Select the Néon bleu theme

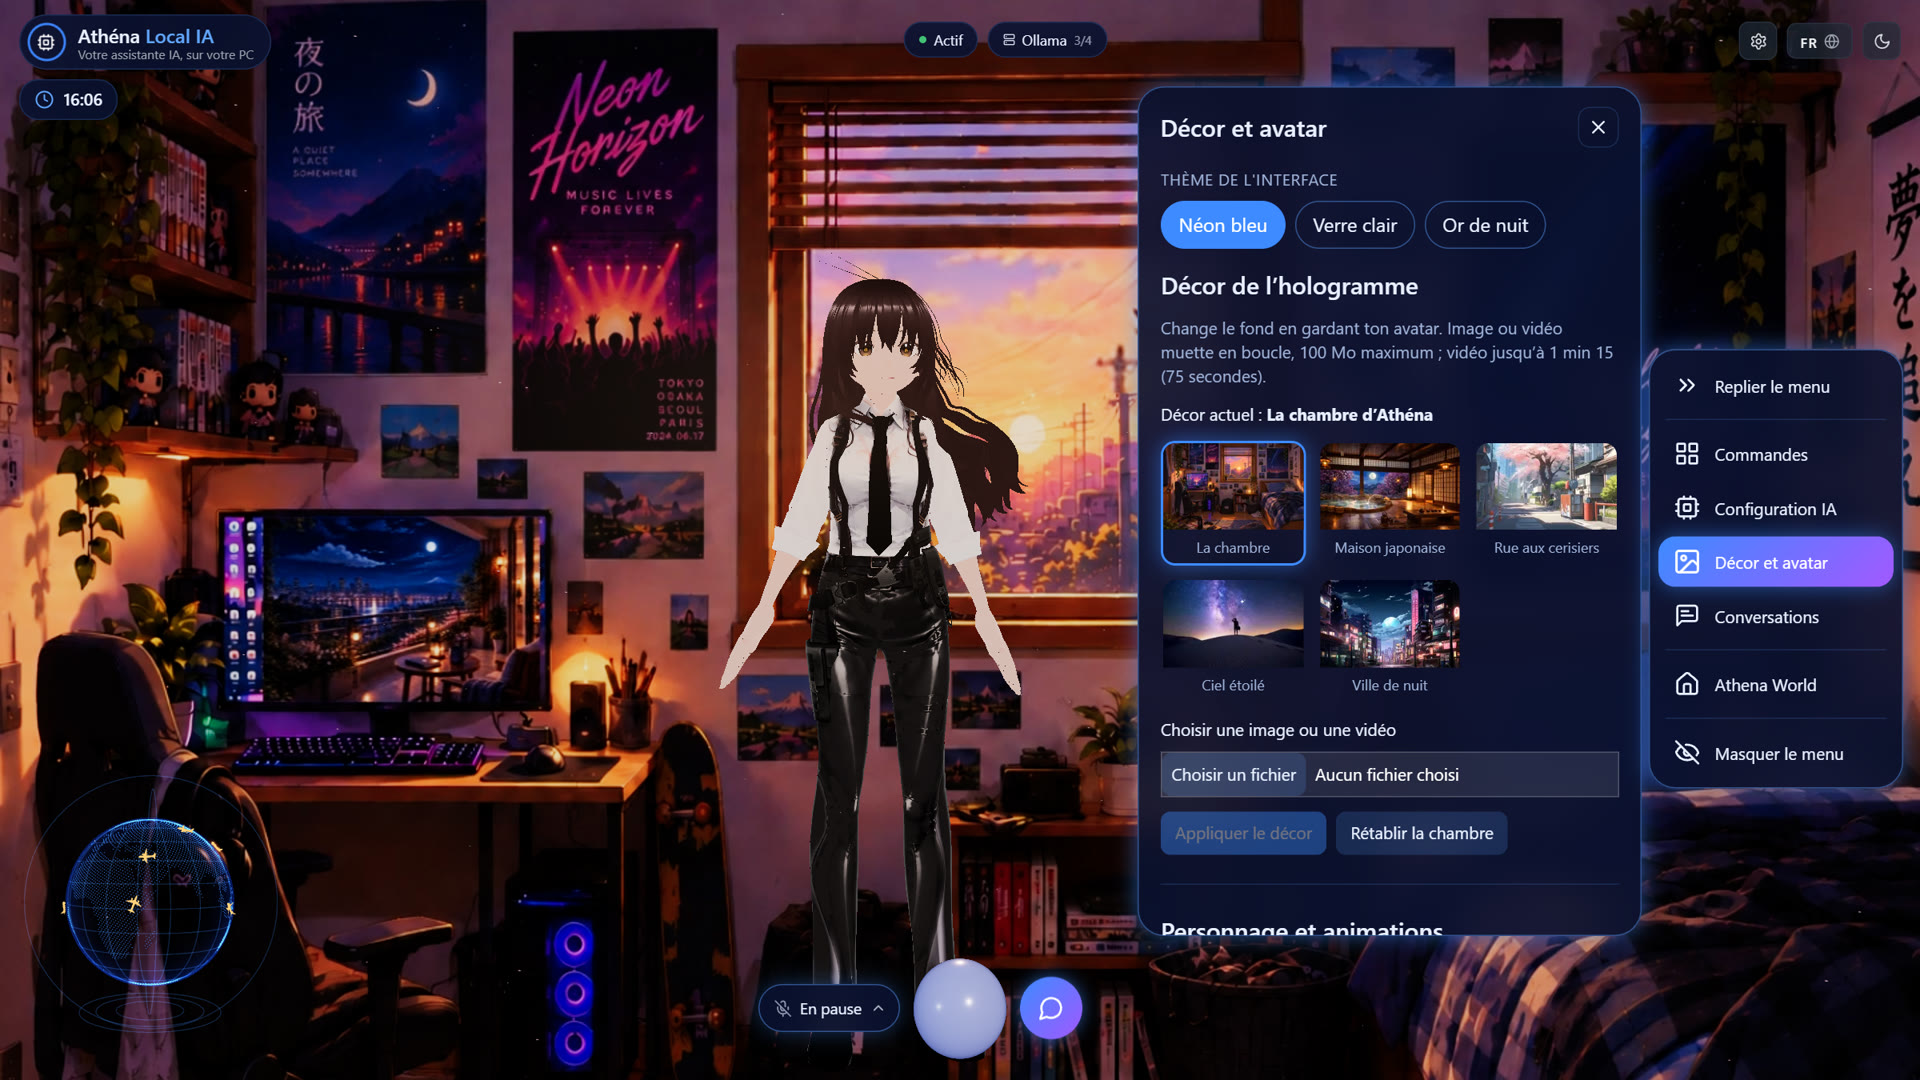click(x=1222, y=225)
